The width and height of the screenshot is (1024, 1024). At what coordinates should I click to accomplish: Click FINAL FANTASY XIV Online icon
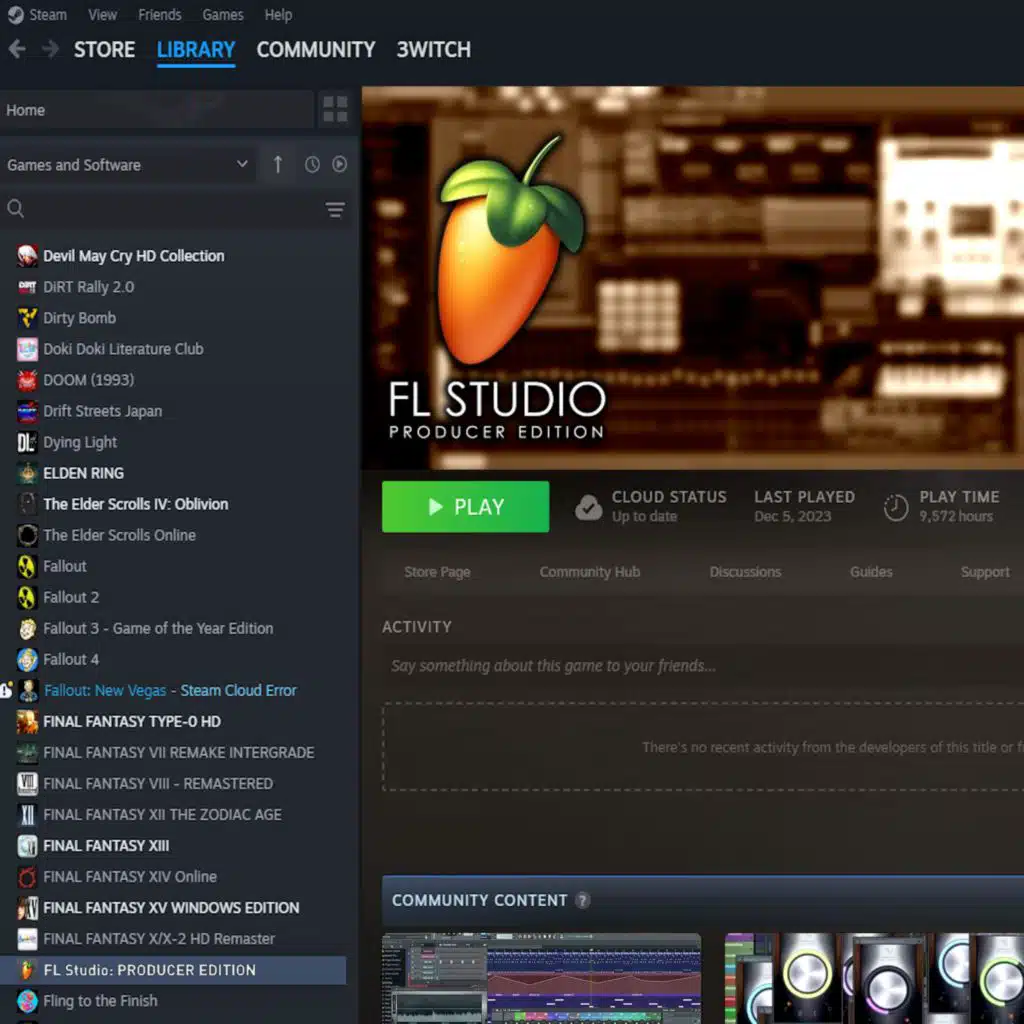pos(27,876)
